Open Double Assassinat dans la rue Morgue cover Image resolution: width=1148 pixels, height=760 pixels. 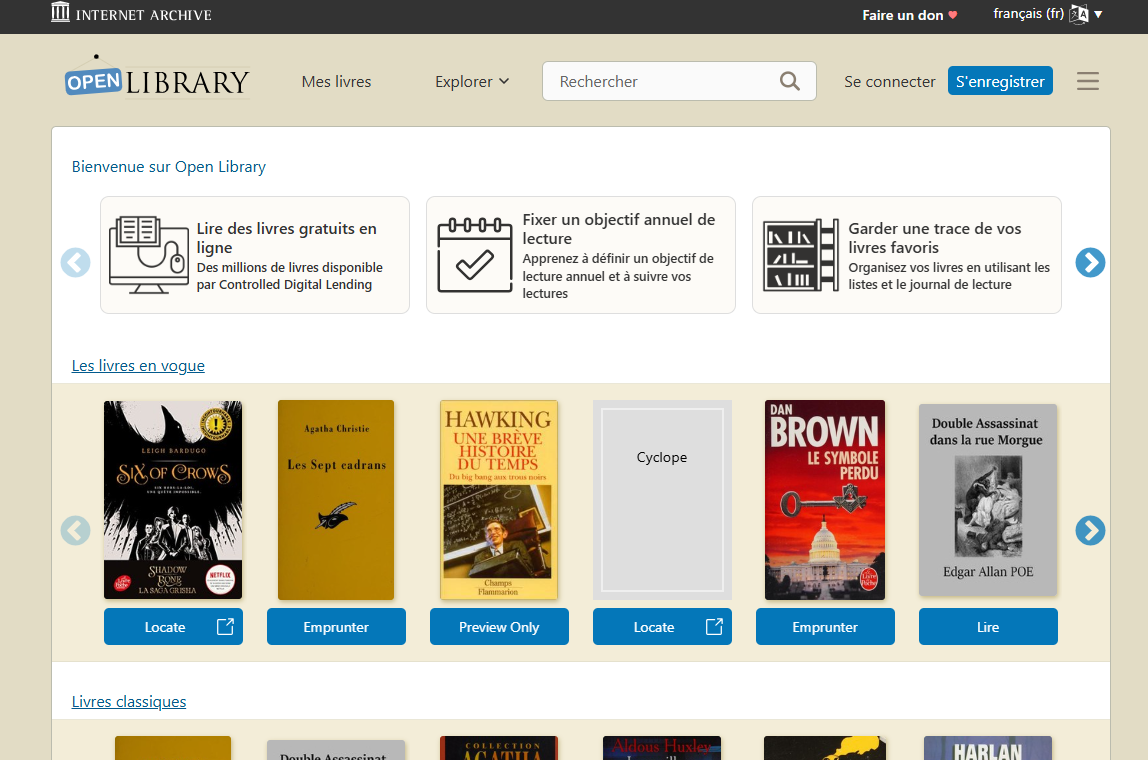click(x=988, y=500)
